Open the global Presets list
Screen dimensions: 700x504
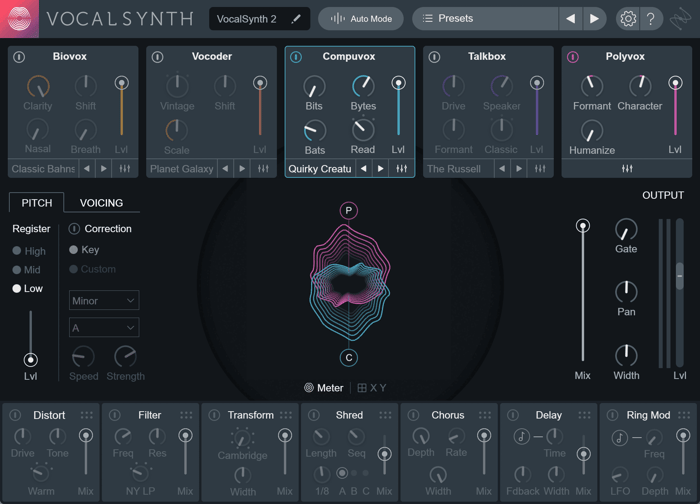click(485, 19)
